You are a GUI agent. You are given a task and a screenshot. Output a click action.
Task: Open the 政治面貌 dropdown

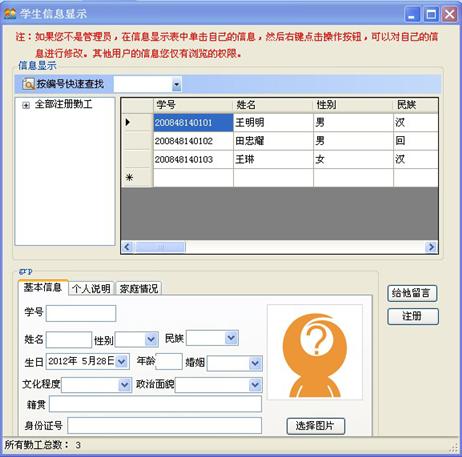point(255,385)
